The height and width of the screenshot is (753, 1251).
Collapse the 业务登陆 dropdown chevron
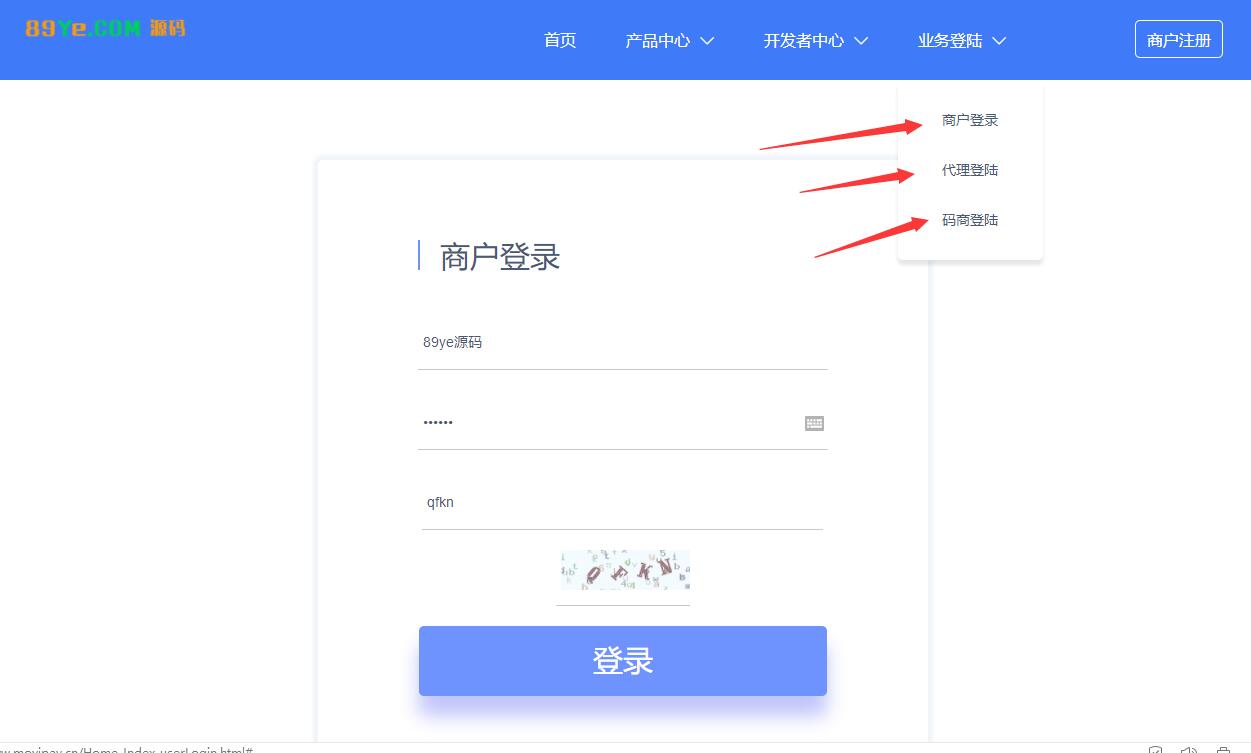coord(999,41)
